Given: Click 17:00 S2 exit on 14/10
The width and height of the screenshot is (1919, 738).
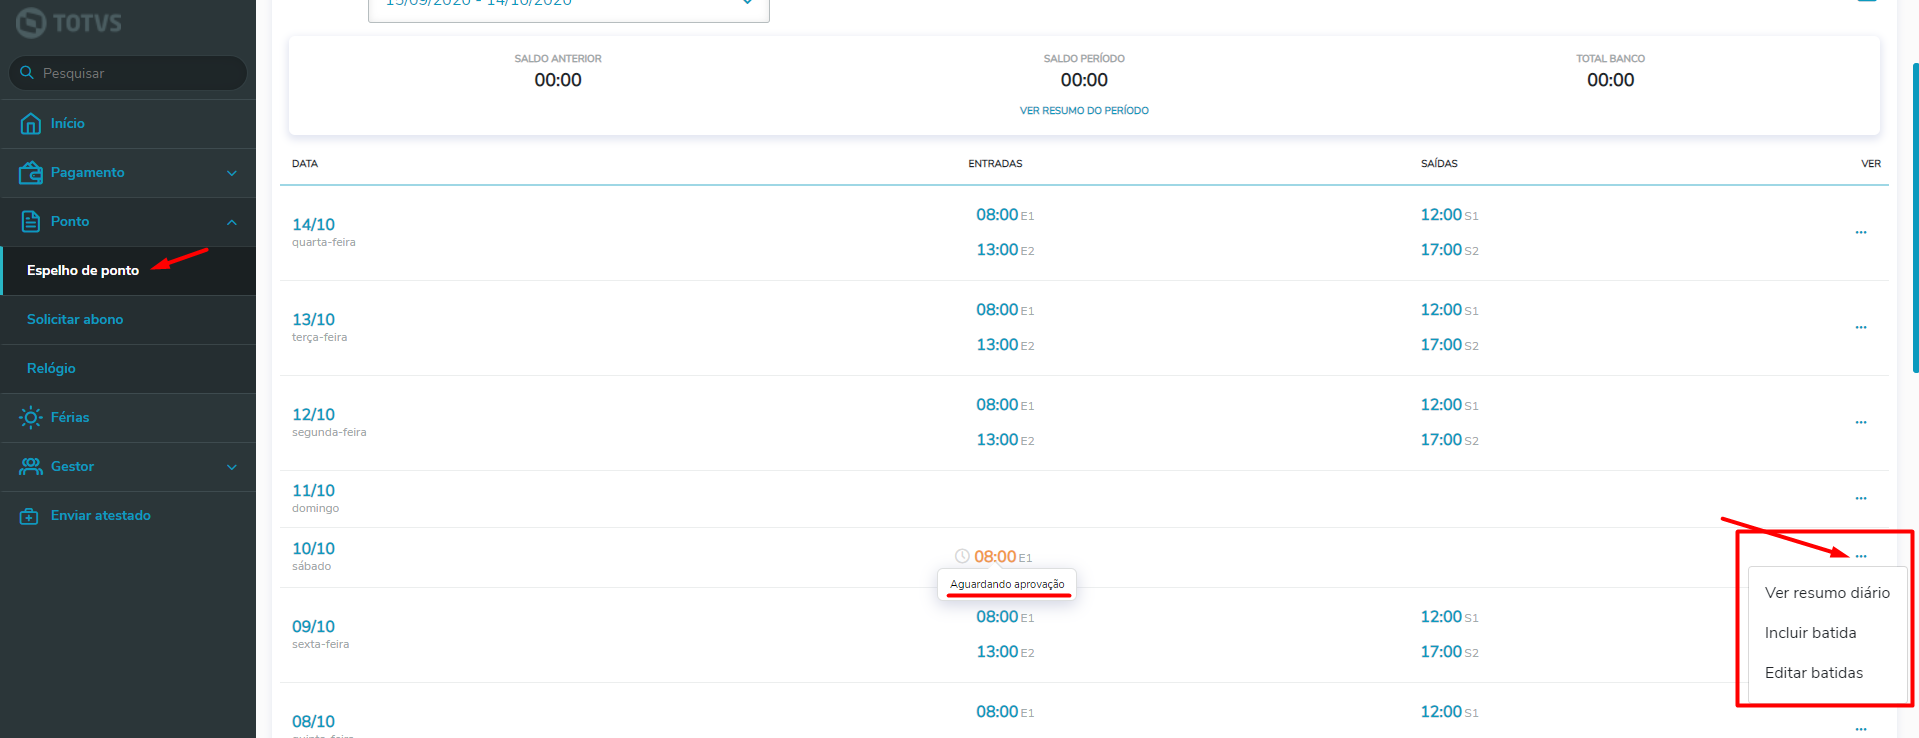Looking at the screenshot, I should (1449, 250).
